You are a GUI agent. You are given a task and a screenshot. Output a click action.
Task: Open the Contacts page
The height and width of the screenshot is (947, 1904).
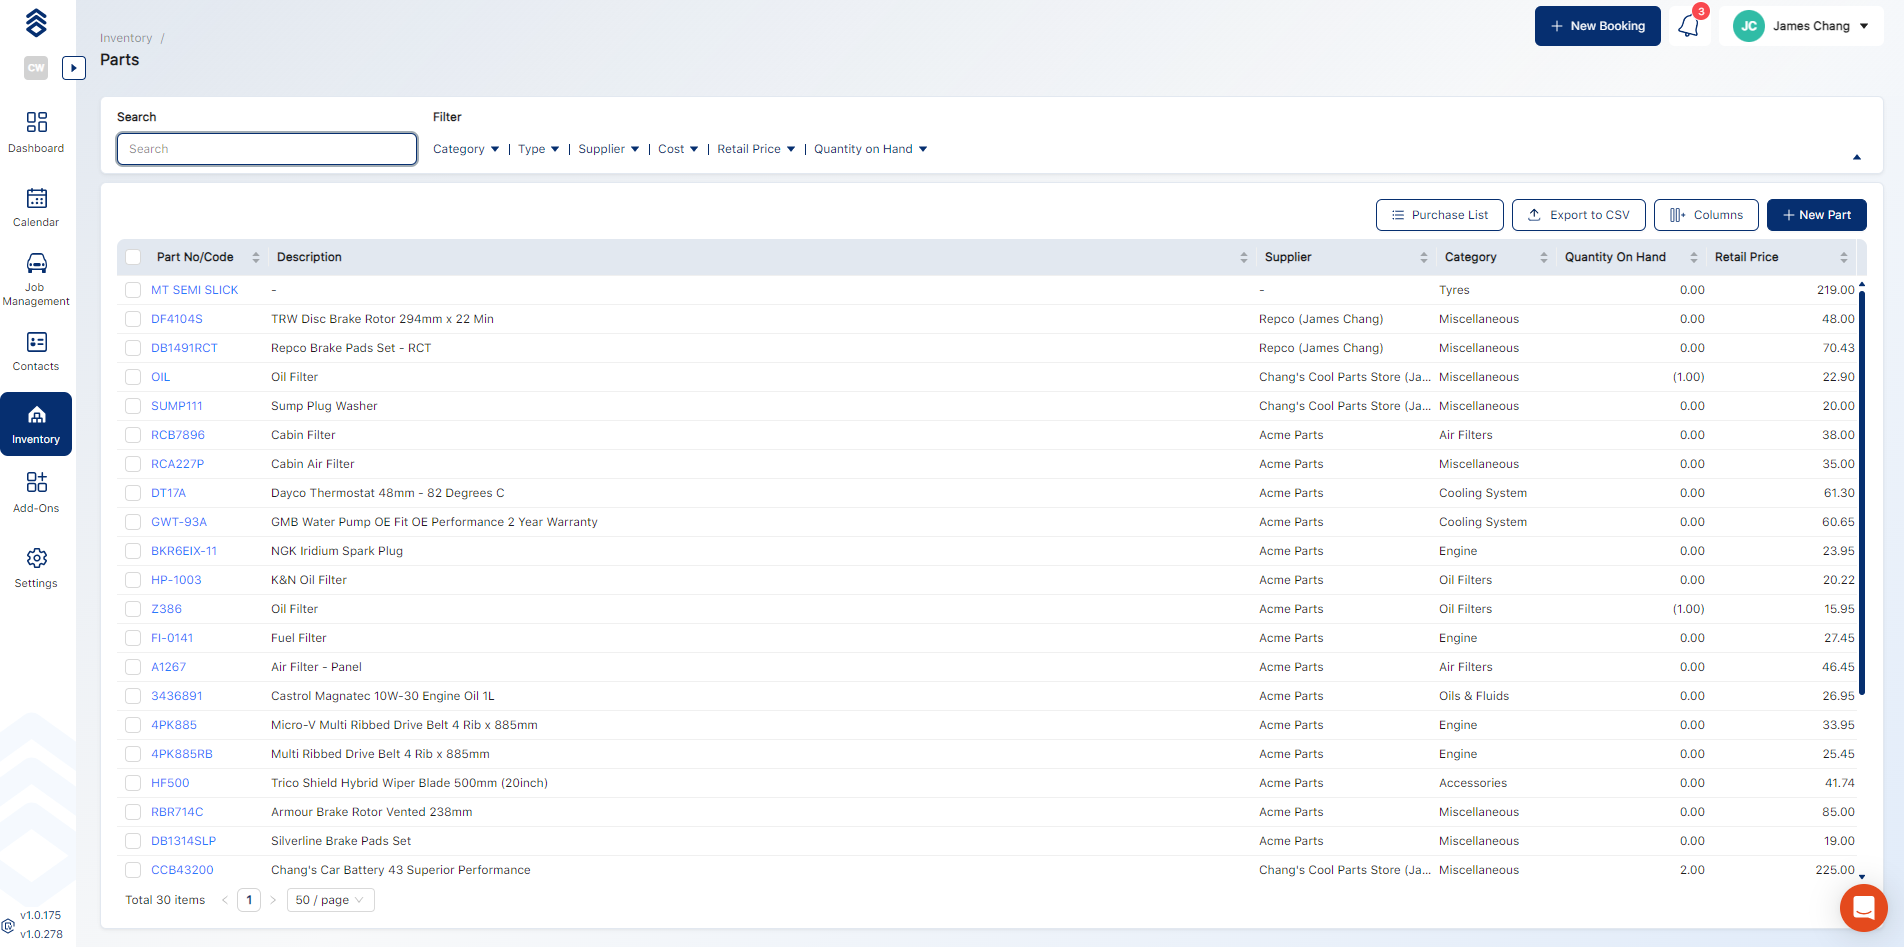(x=36, y=350)
